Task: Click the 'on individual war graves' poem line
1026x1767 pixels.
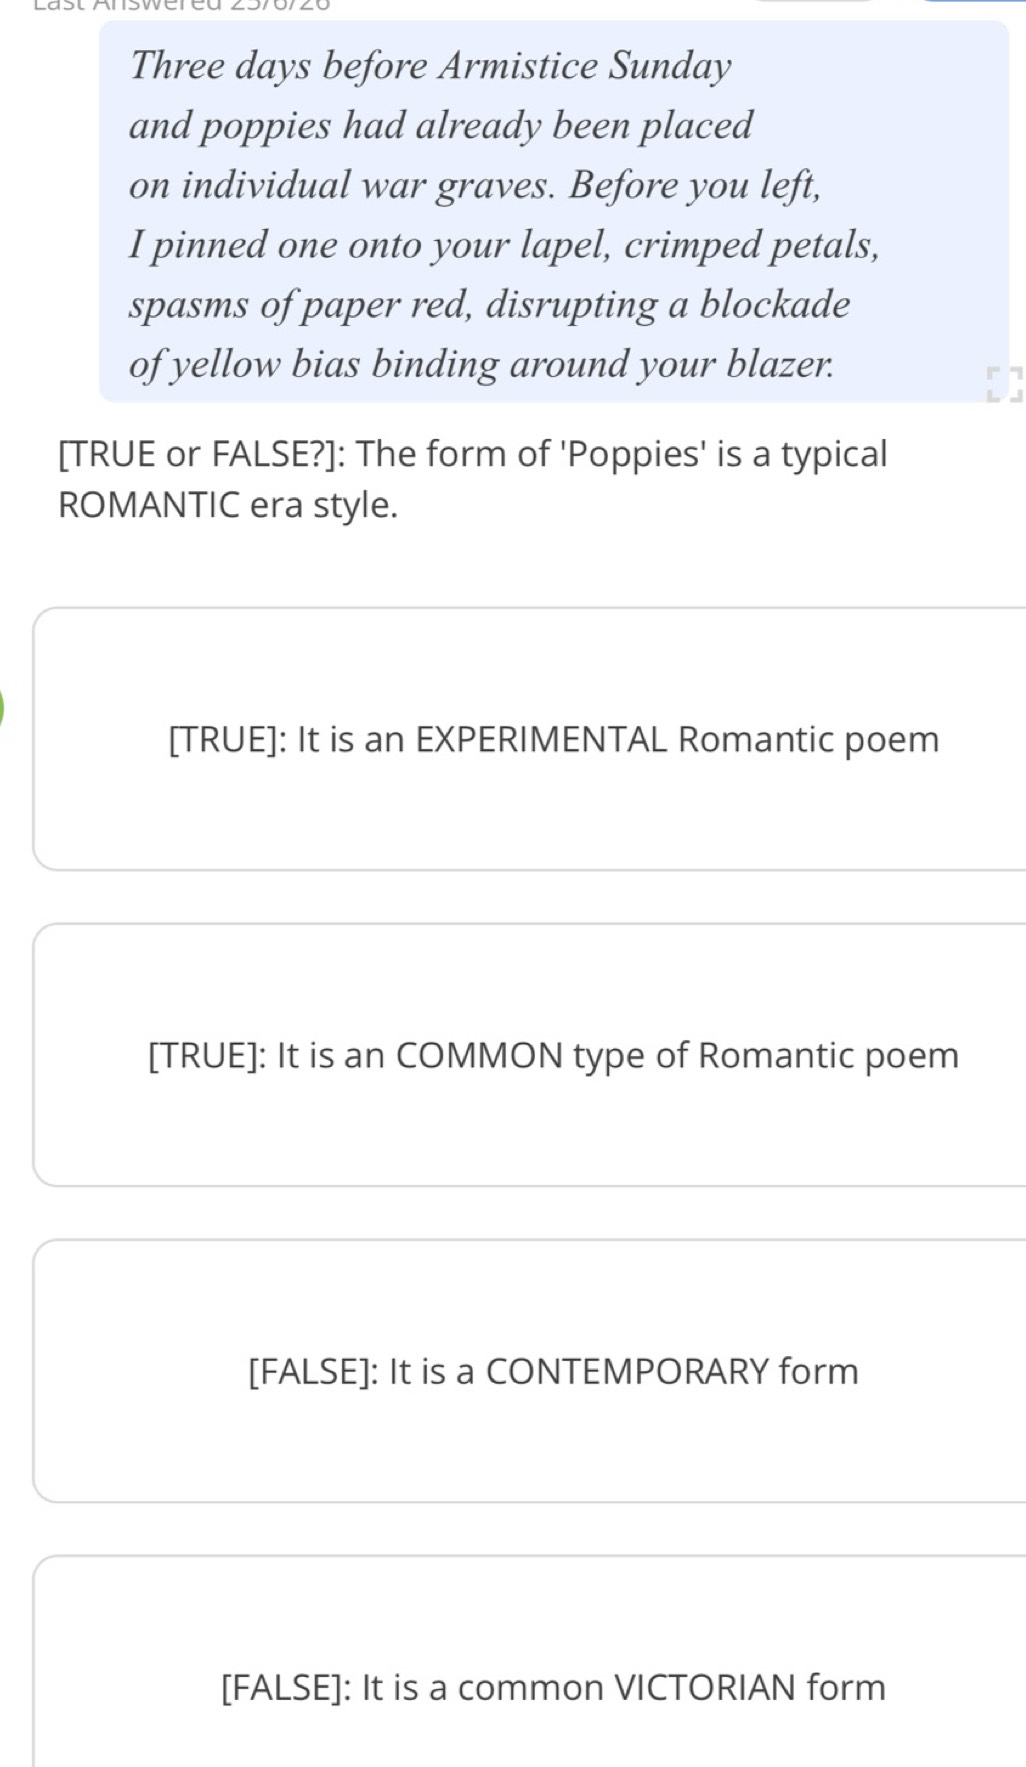Action: point(475,185)
